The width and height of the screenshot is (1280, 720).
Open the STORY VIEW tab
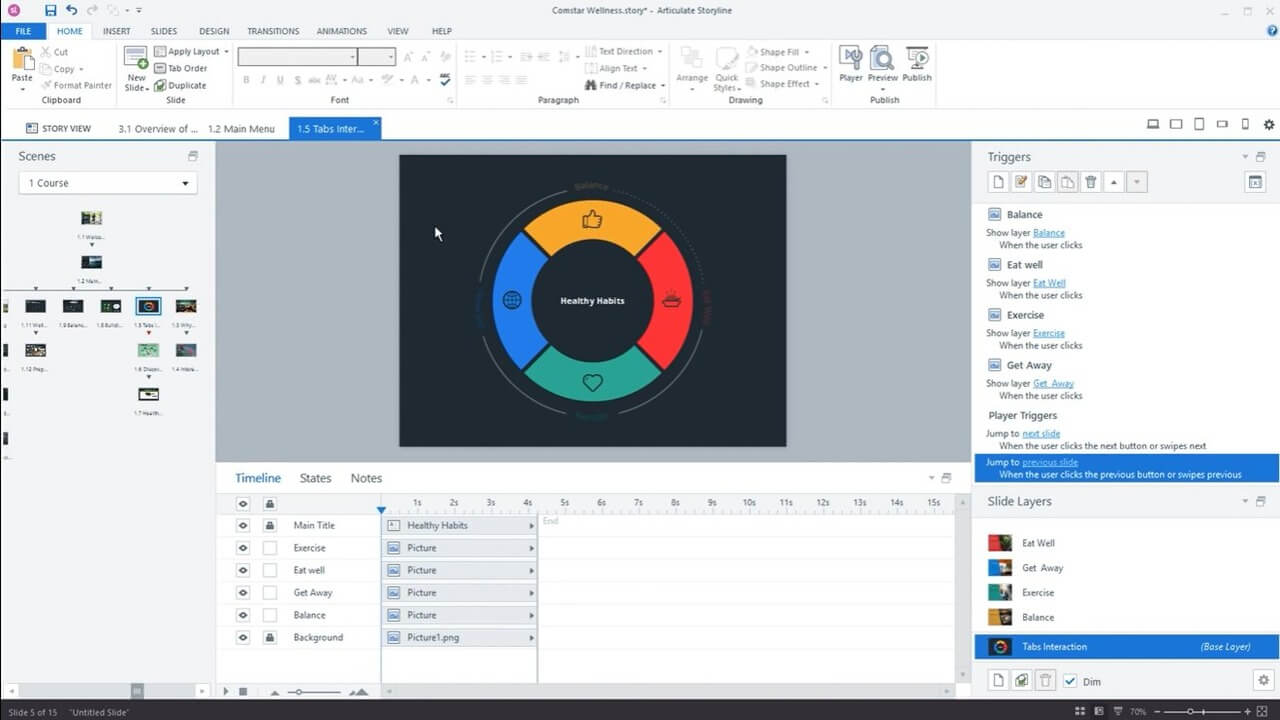[x=58, y=128]
